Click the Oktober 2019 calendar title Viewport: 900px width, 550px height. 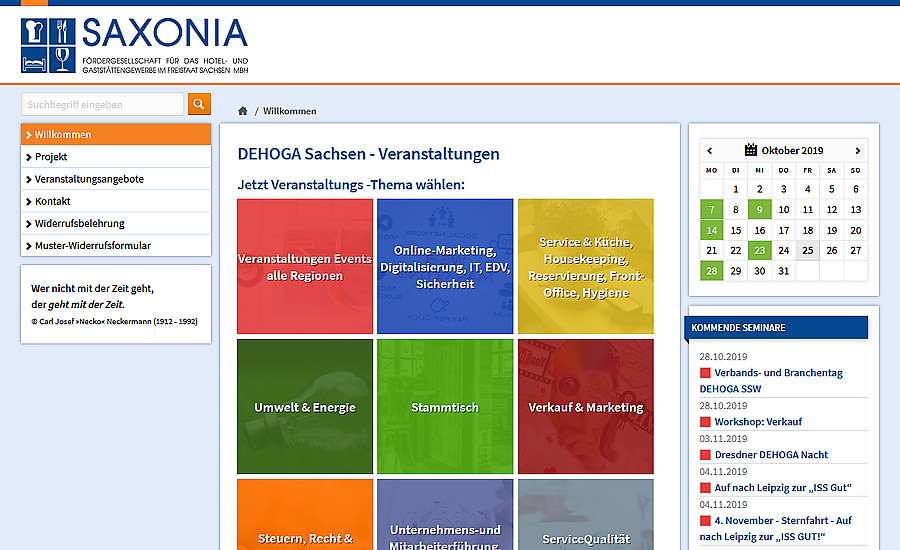(x=792, y=150)
